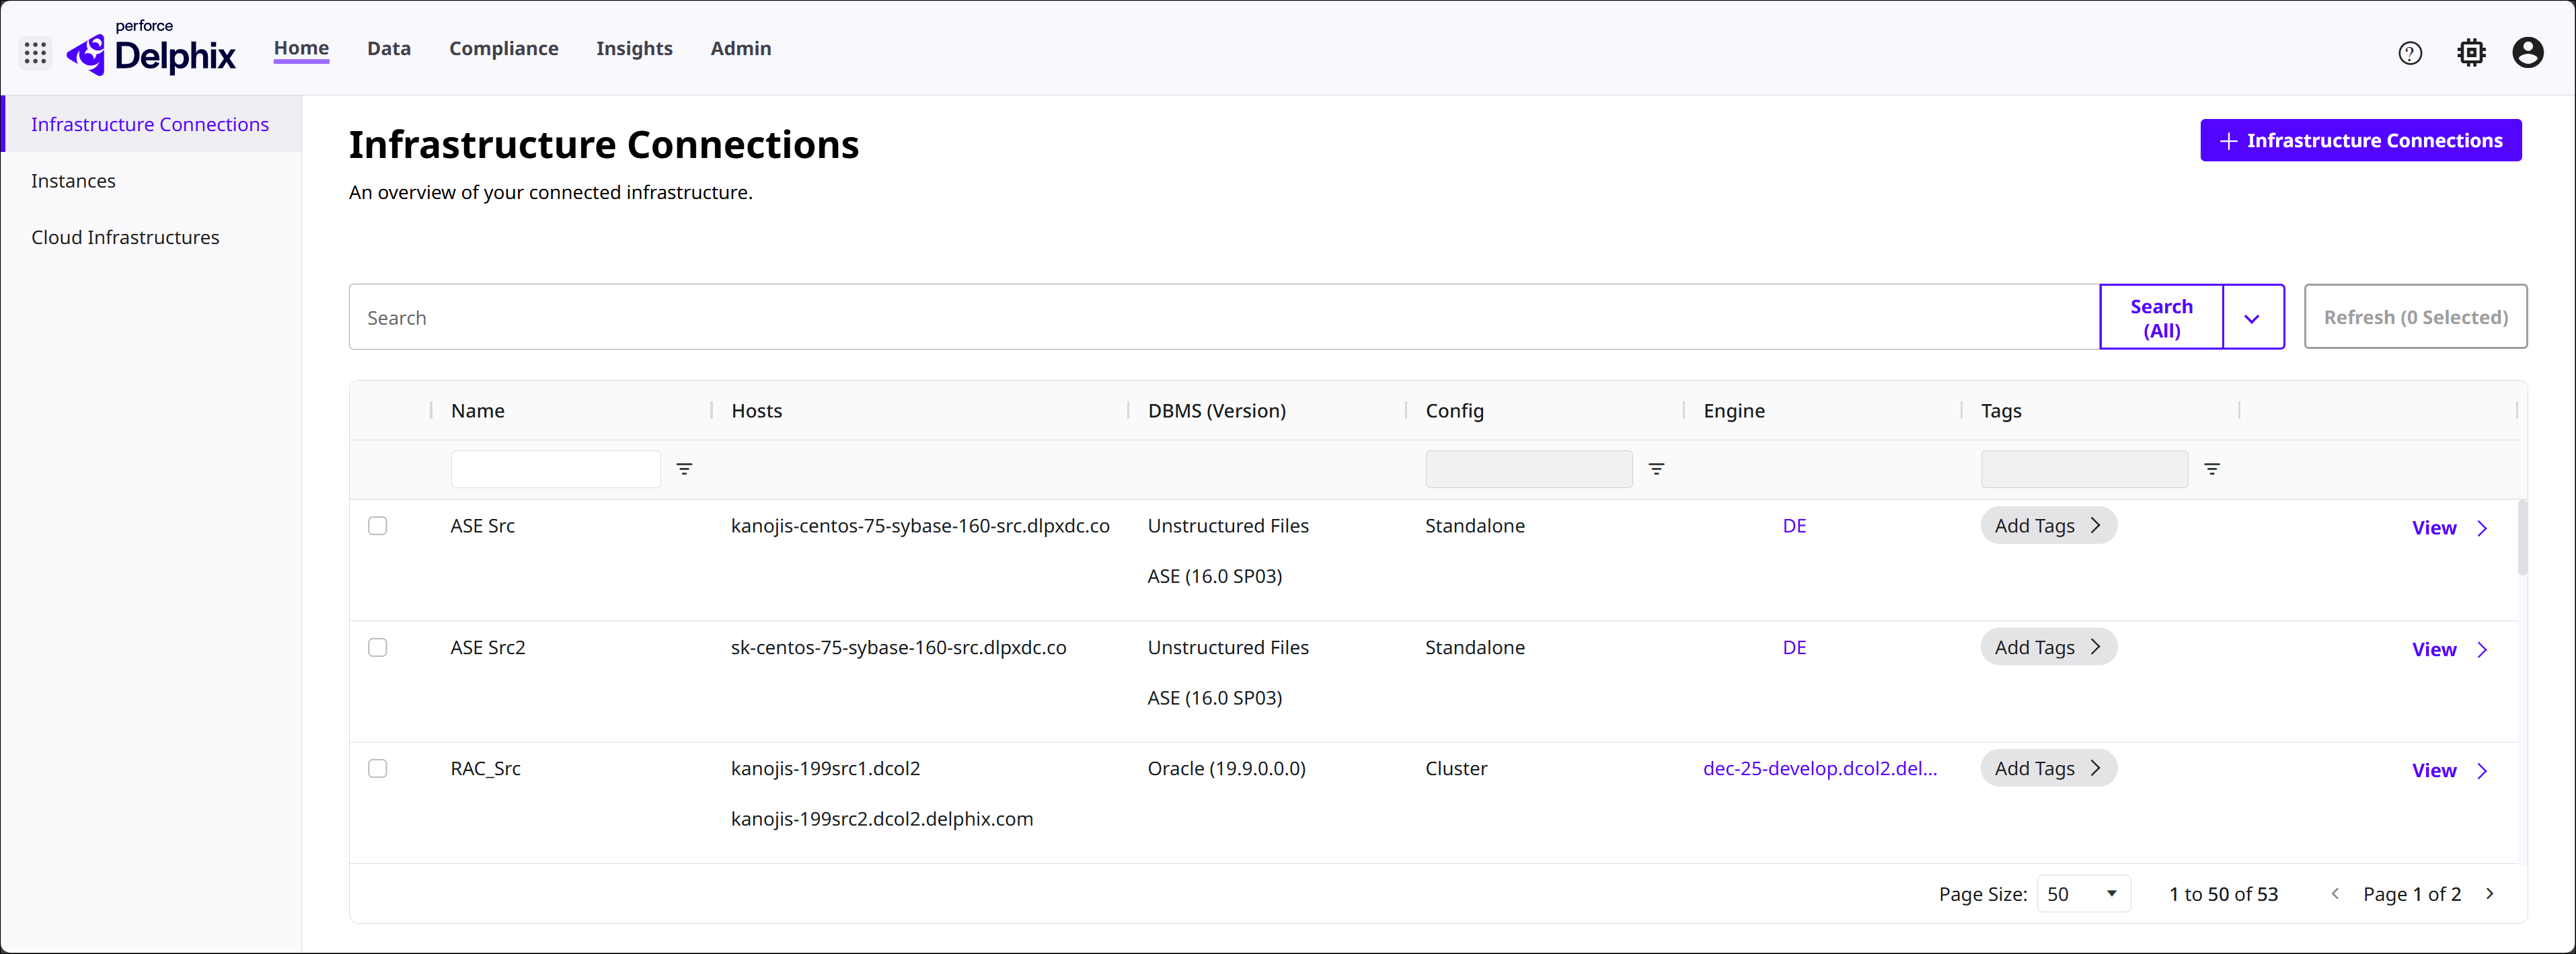Expand the Search (All) dropdown arrow
This screenshot has width=2576, height=954.
pos(2251,318)
